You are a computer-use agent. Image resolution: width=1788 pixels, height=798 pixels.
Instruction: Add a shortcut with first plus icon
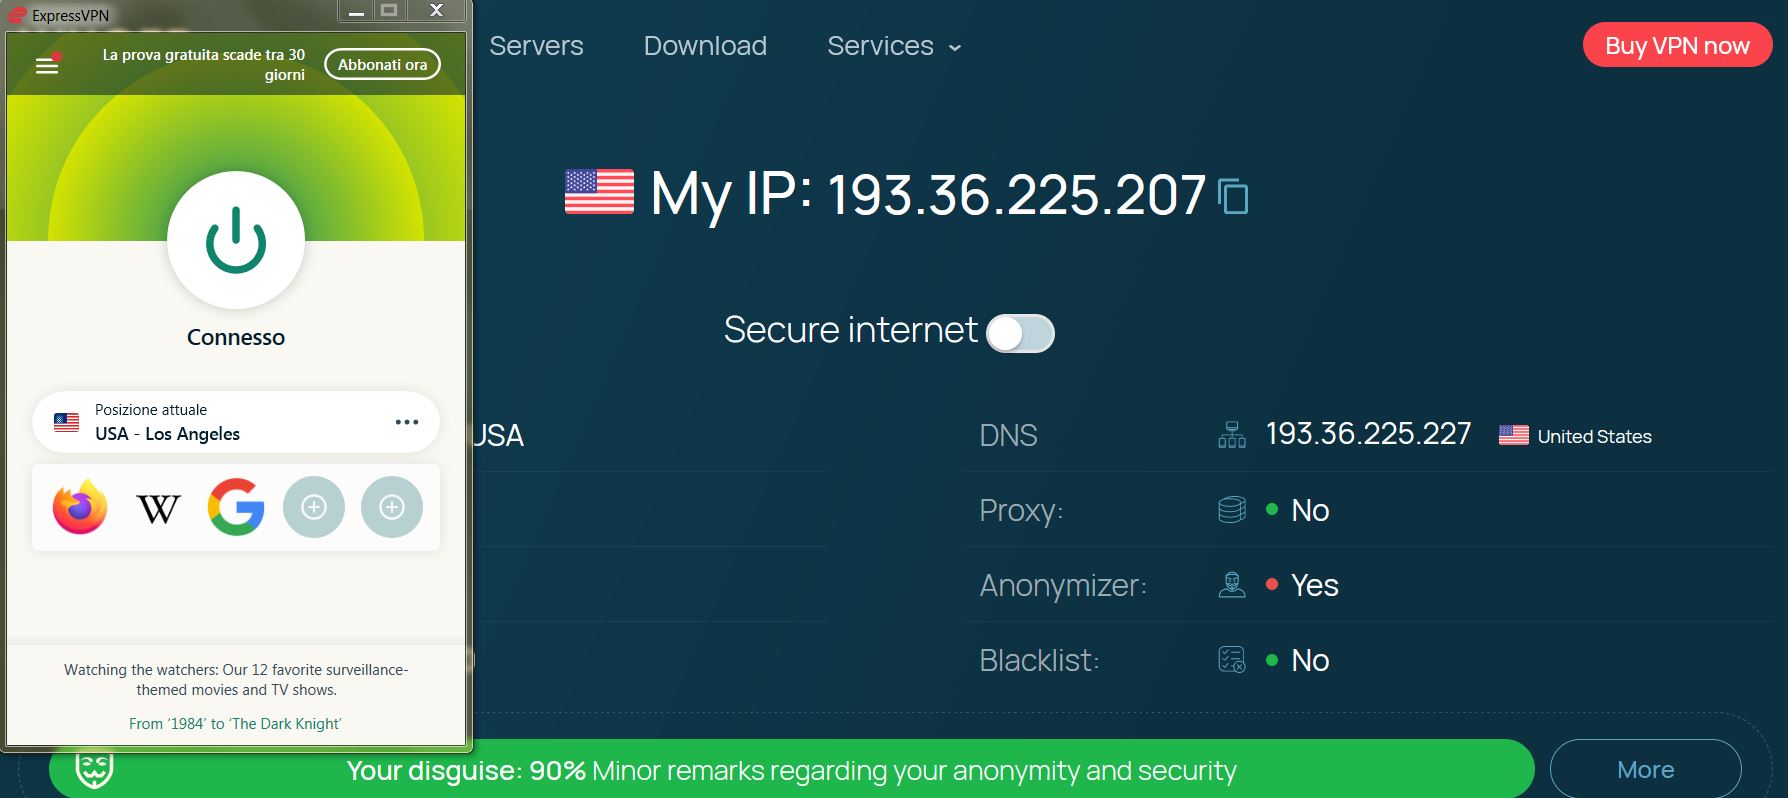pos(314,508)
